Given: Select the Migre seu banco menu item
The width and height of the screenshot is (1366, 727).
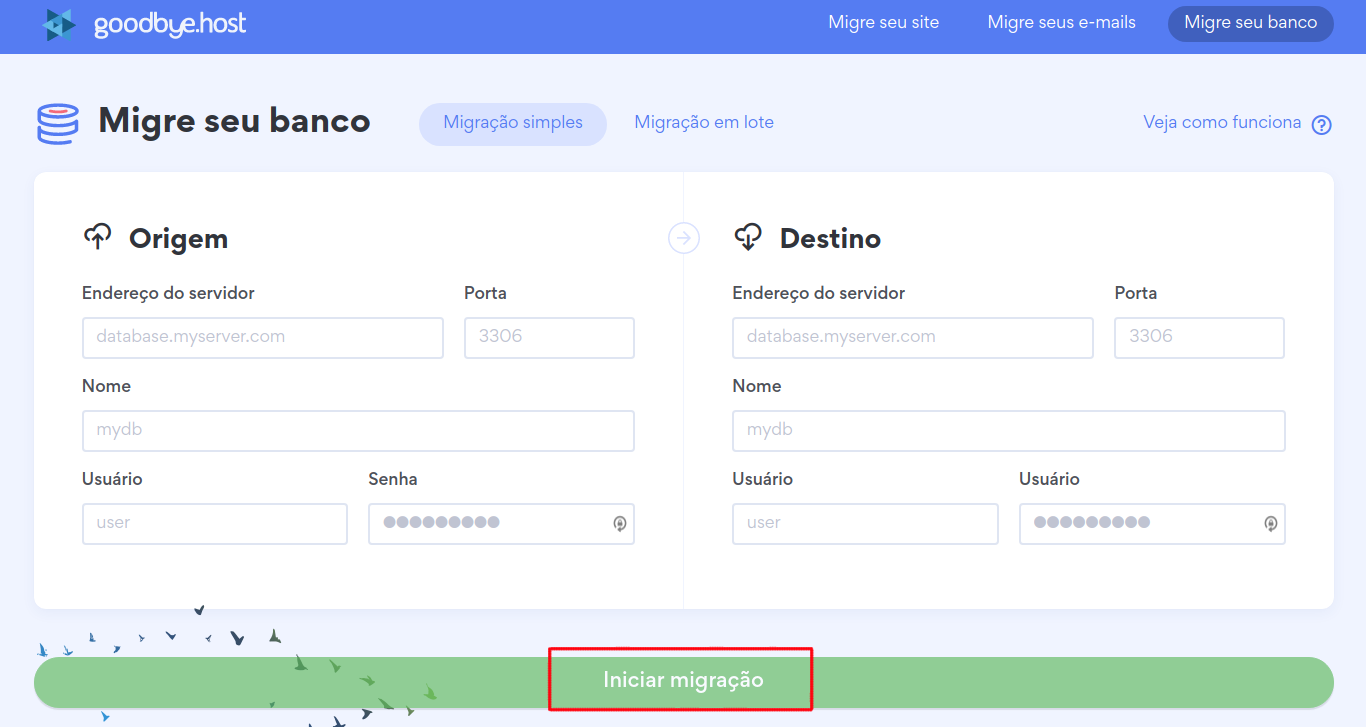Looking at the screenshot, I should pyautogui.click(x=1250, y=23).
